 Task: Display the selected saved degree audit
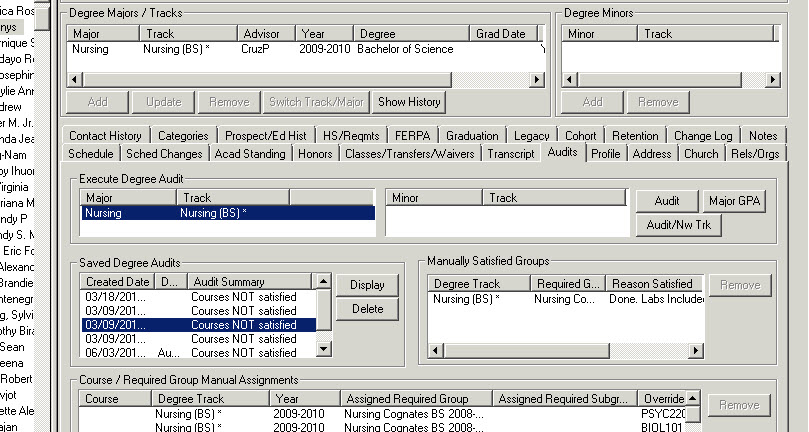click(367, 285)
